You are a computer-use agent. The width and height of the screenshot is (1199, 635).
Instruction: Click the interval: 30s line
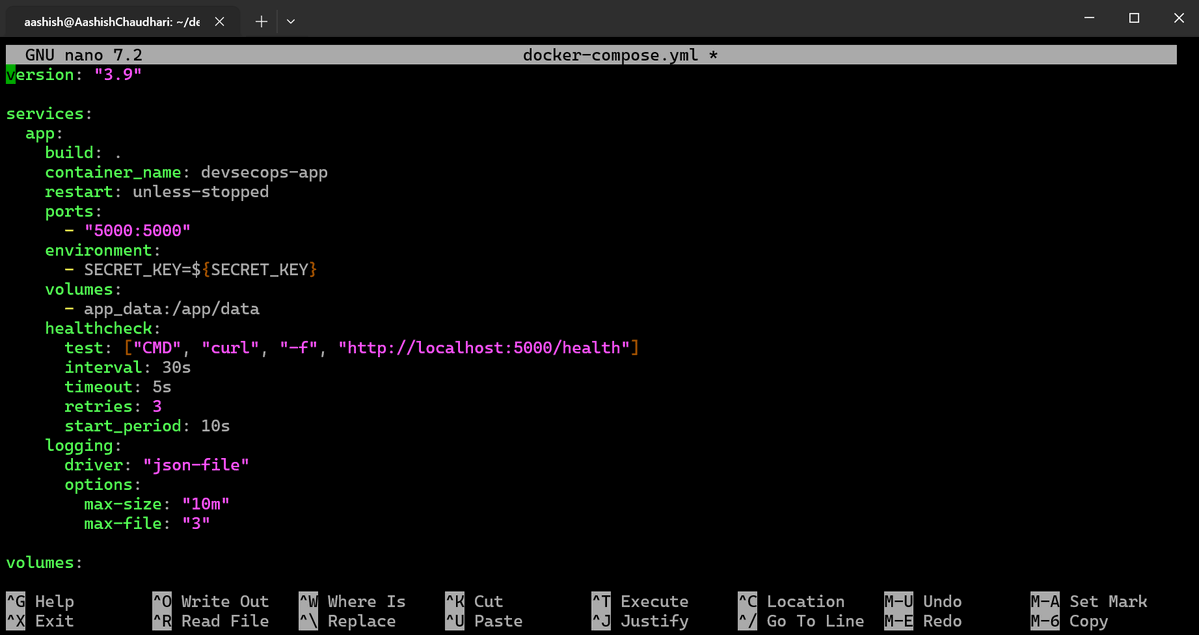(x=128, y=368)
